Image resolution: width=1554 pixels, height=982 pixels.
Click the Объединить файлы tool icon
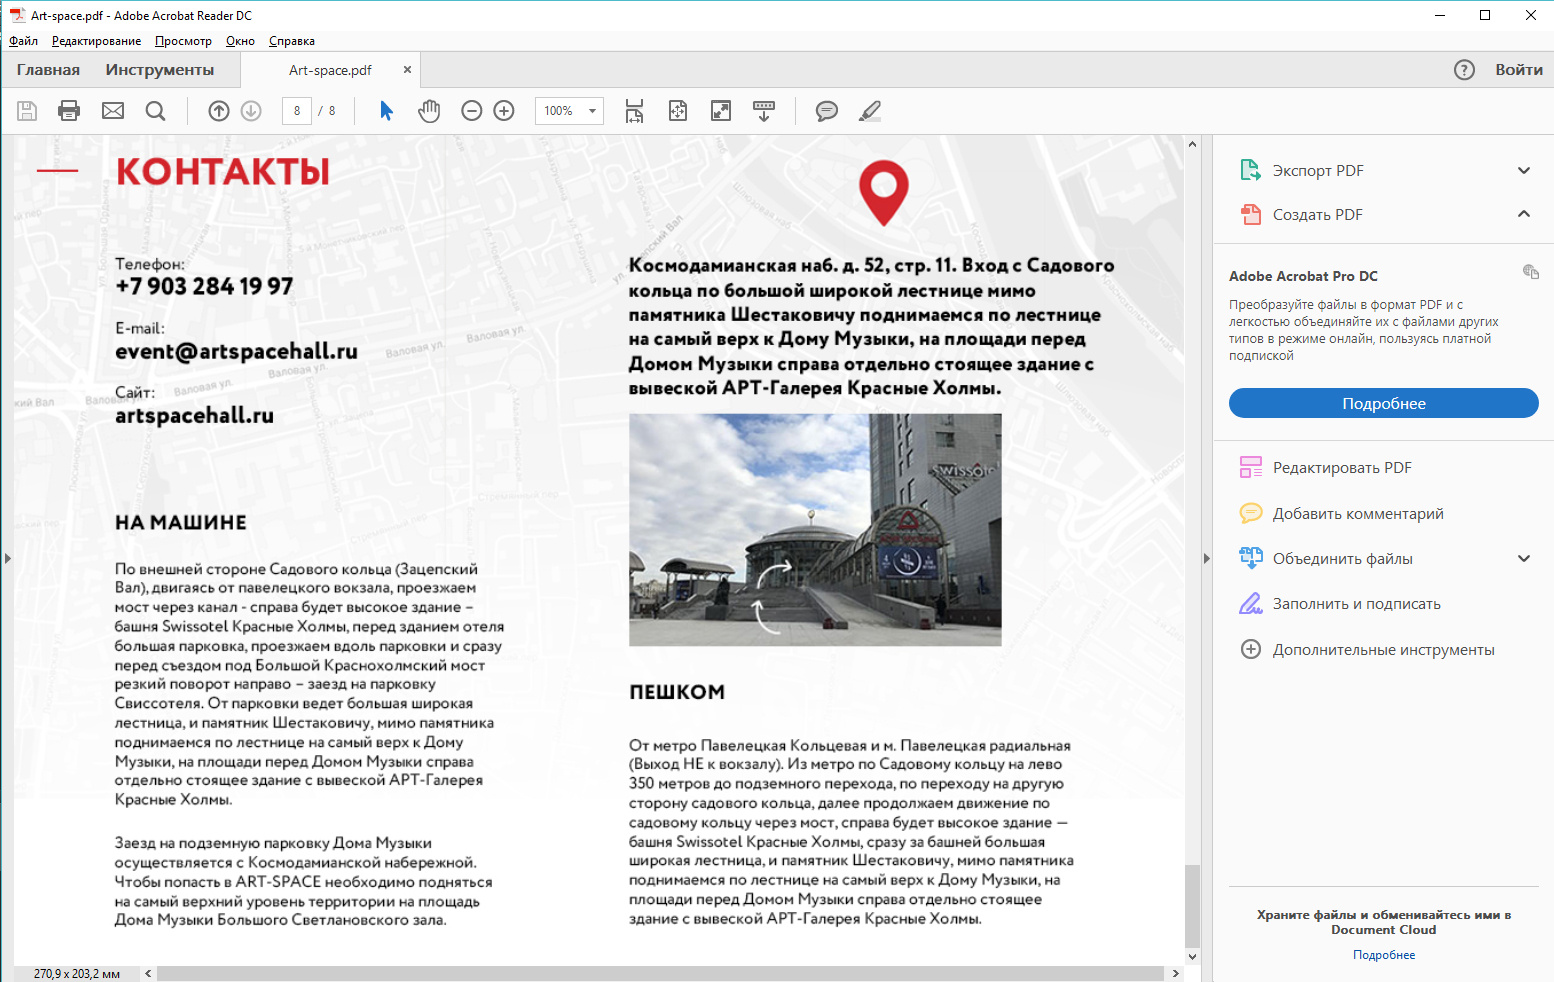tap(1251, 558)
